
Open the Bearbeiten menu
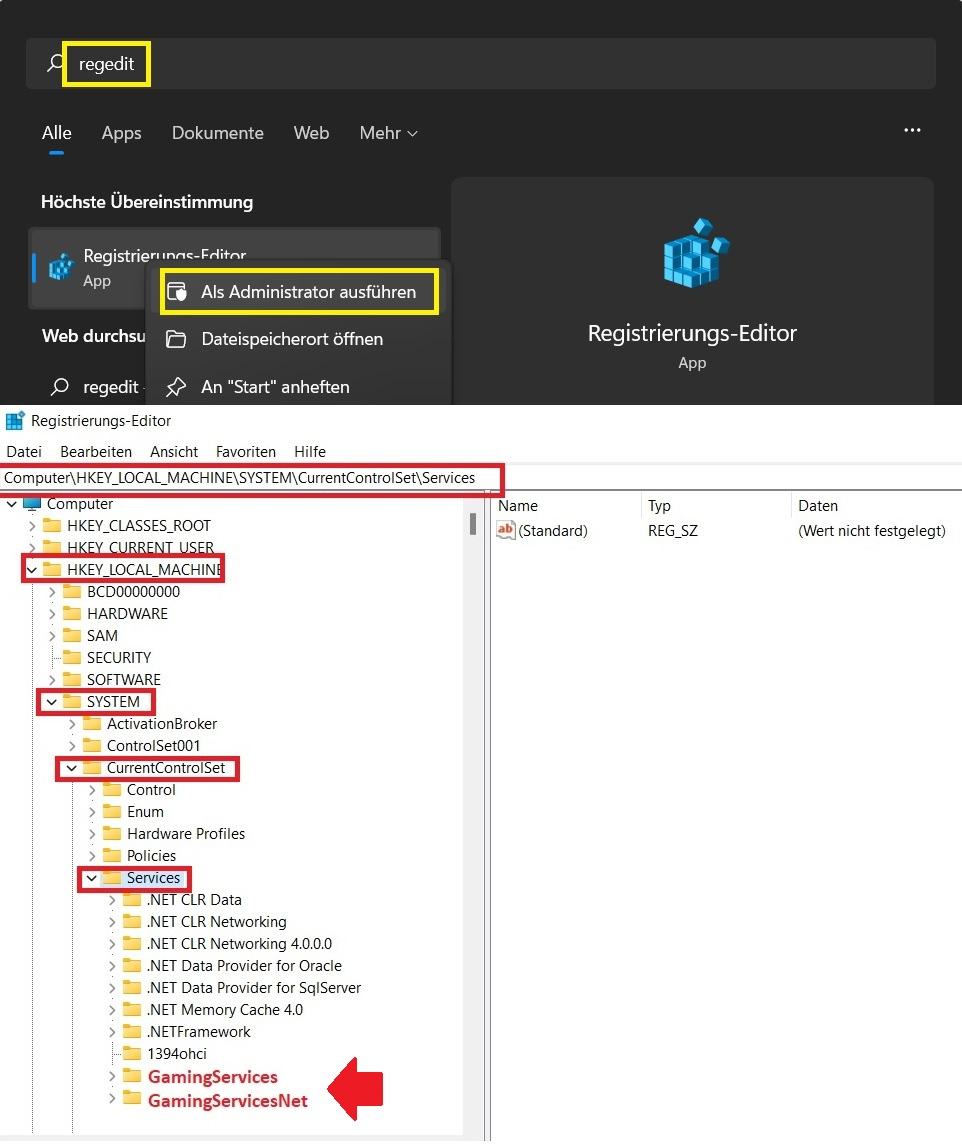[96, 452]
